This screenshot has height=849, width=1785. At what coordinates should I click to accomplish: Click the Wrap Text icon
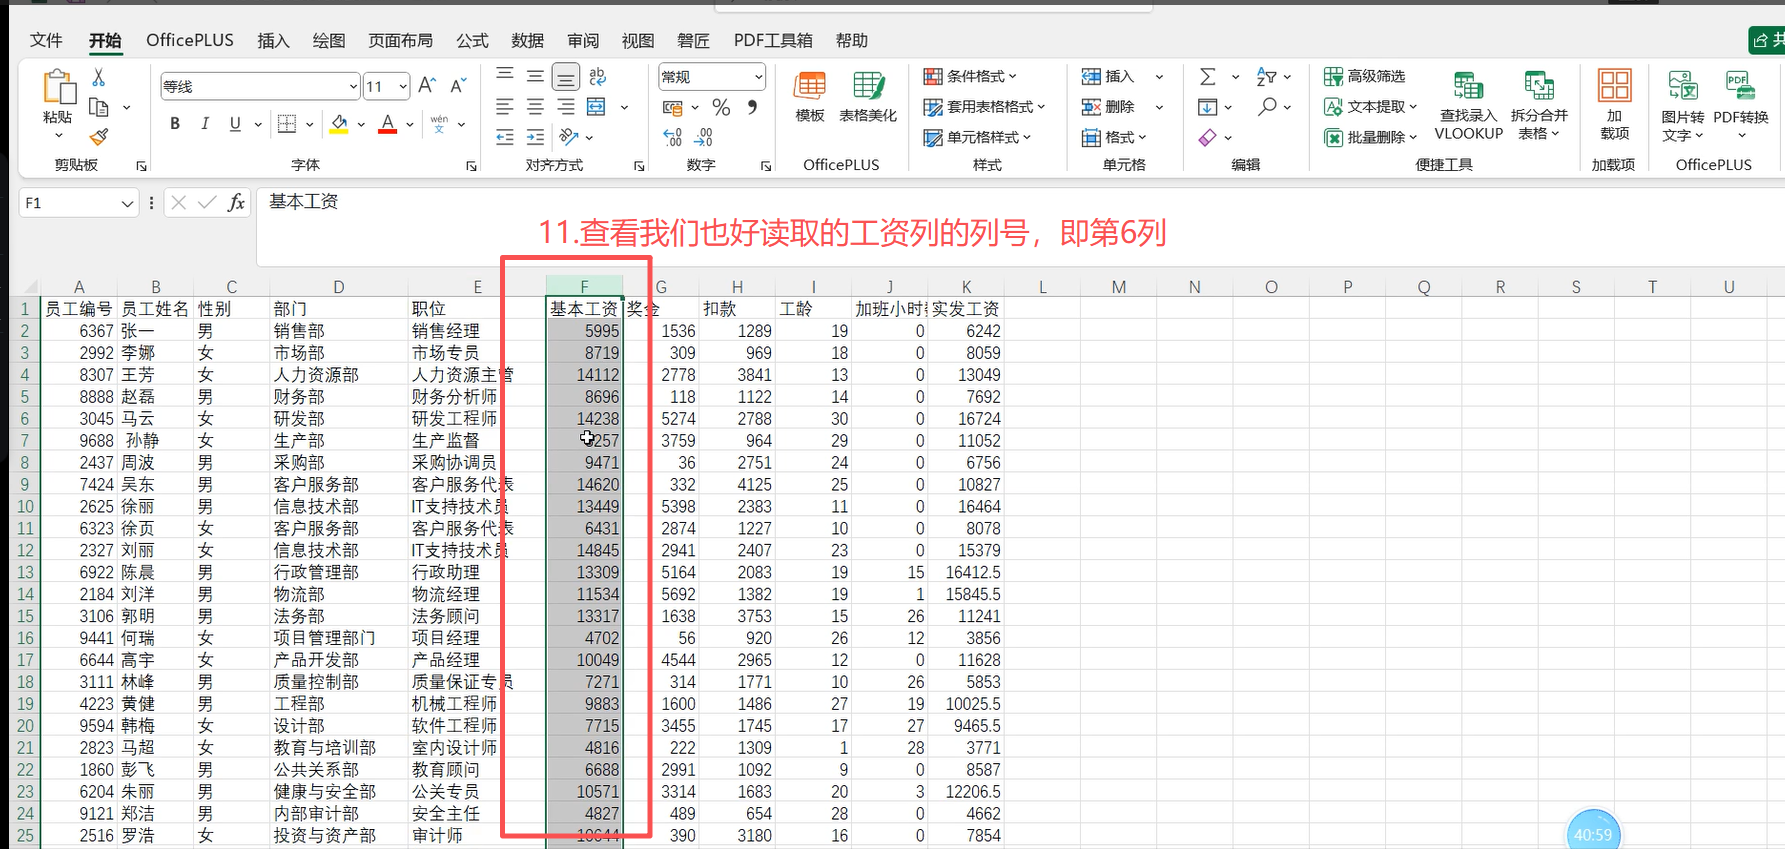point(598,76)
